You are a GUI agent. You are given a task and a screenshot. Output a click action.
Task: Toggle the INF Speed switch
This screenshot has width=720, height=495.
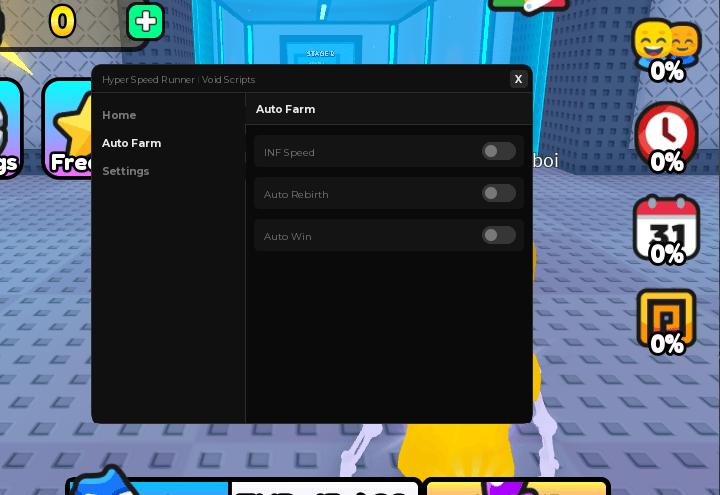(499, 151)
